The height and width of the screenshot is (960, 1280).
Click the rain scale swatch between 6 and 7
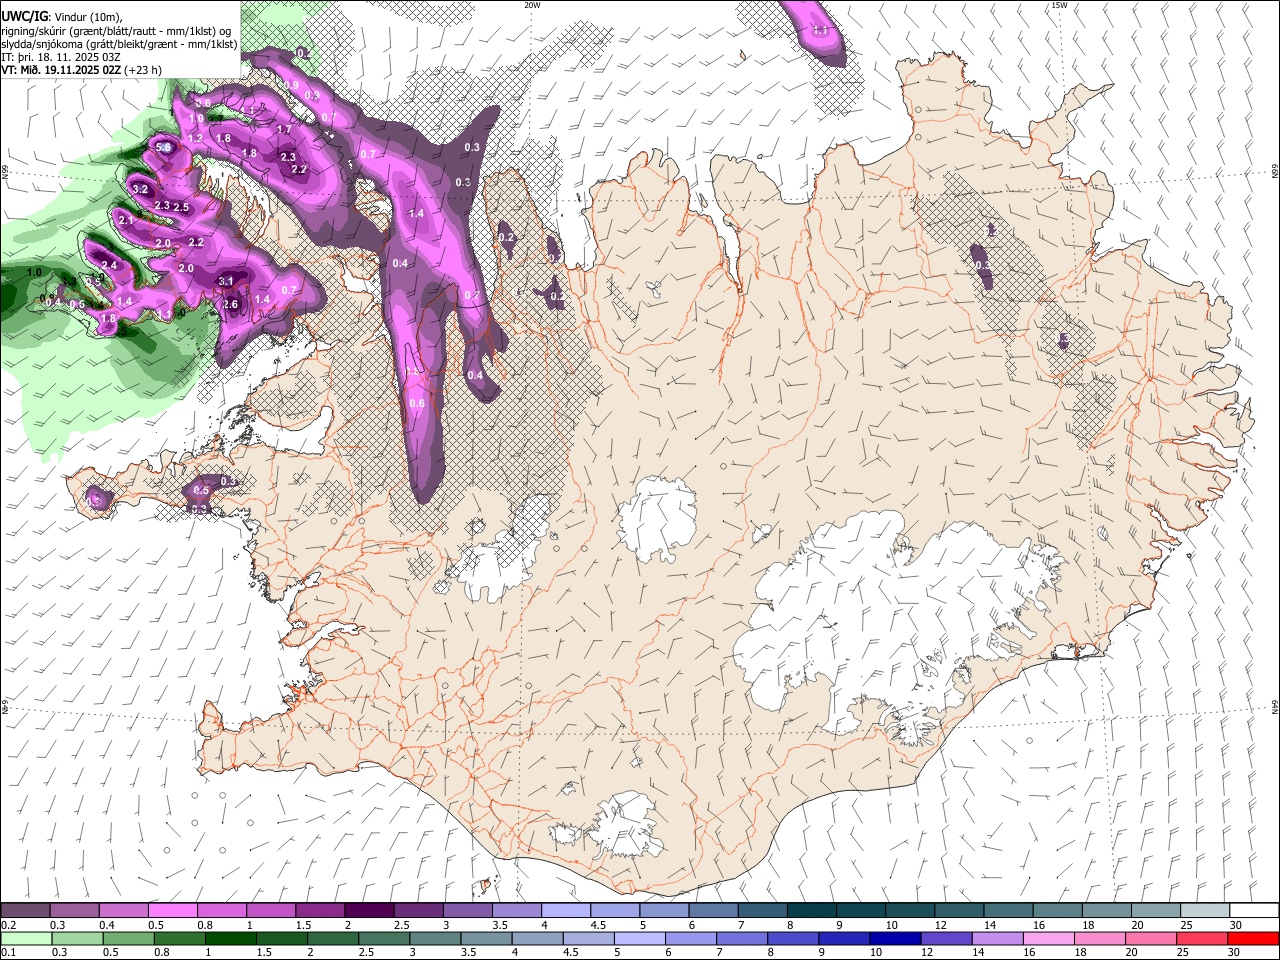click(690, 938)
